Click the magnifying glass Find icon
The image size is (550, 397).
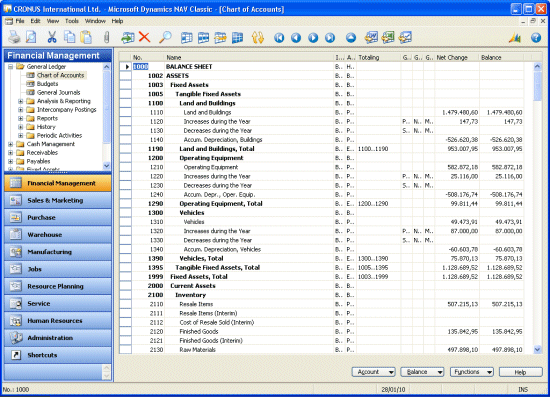[x=165, y=37]
